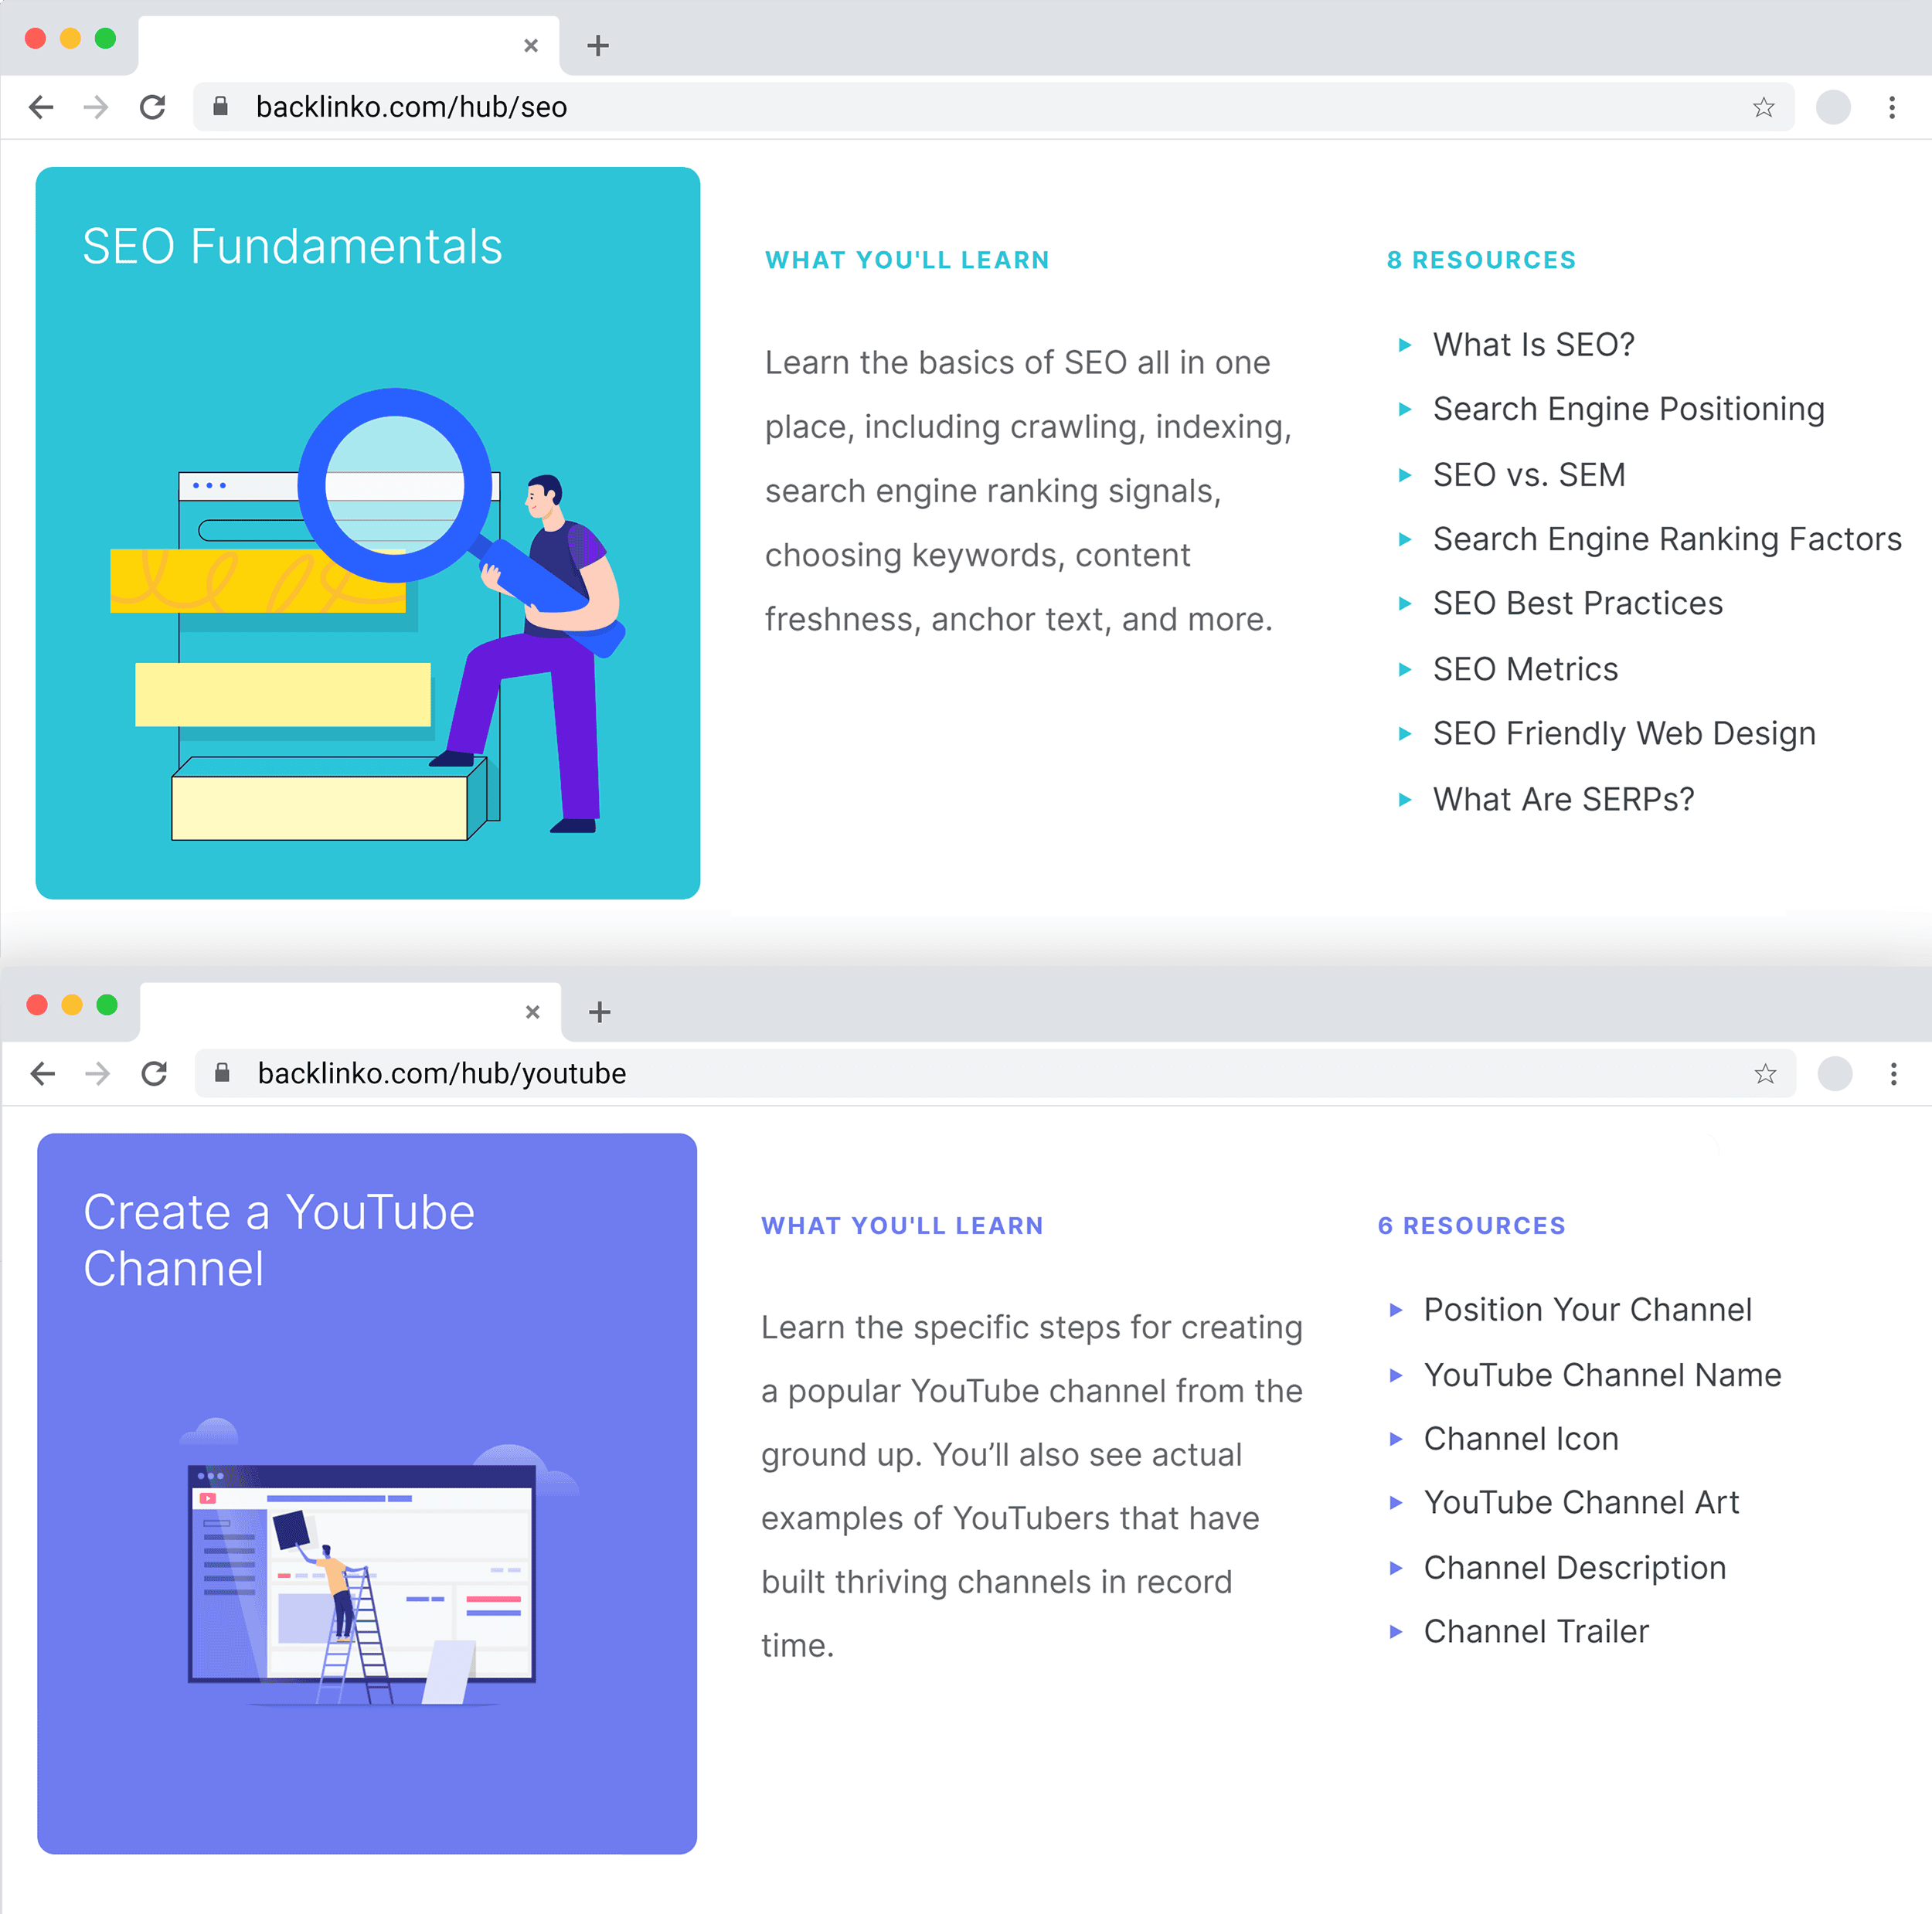Click the arrow beside SEO Best Practices

[1404, 604]
